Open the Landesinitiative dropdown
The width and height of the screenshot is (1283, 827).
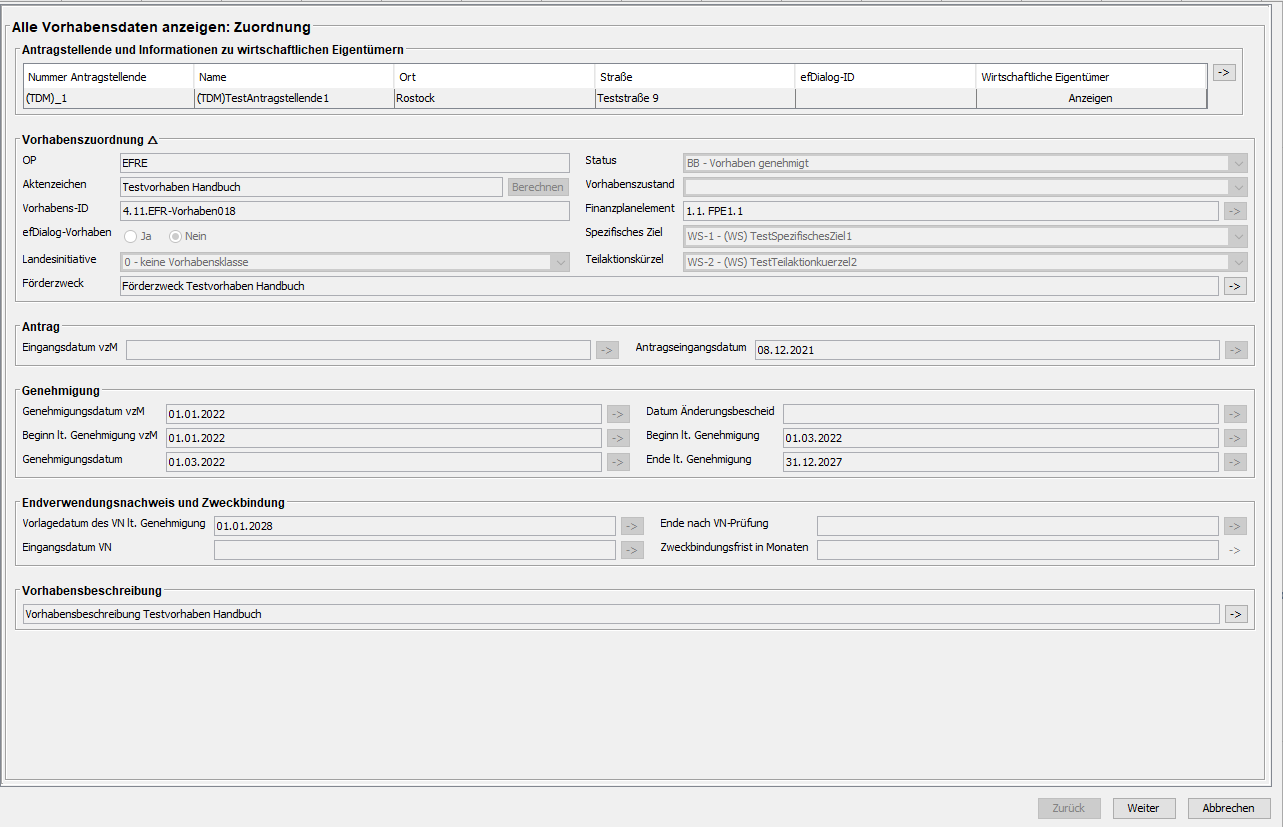tap(560, 262)
